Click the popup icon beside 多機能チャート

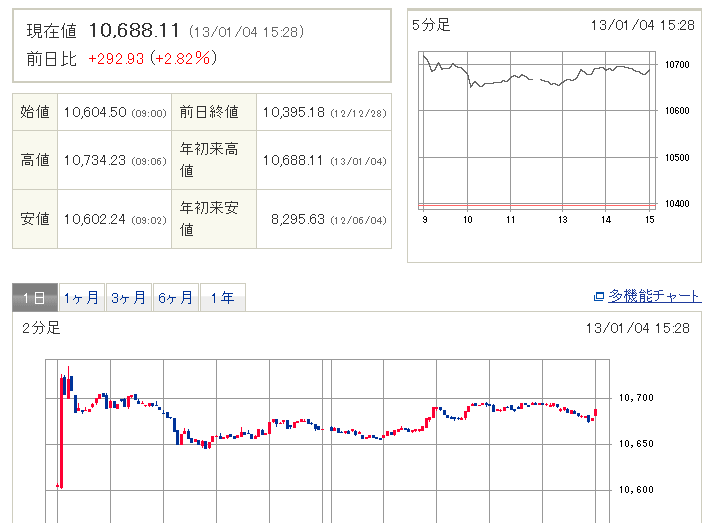[599, 296]
